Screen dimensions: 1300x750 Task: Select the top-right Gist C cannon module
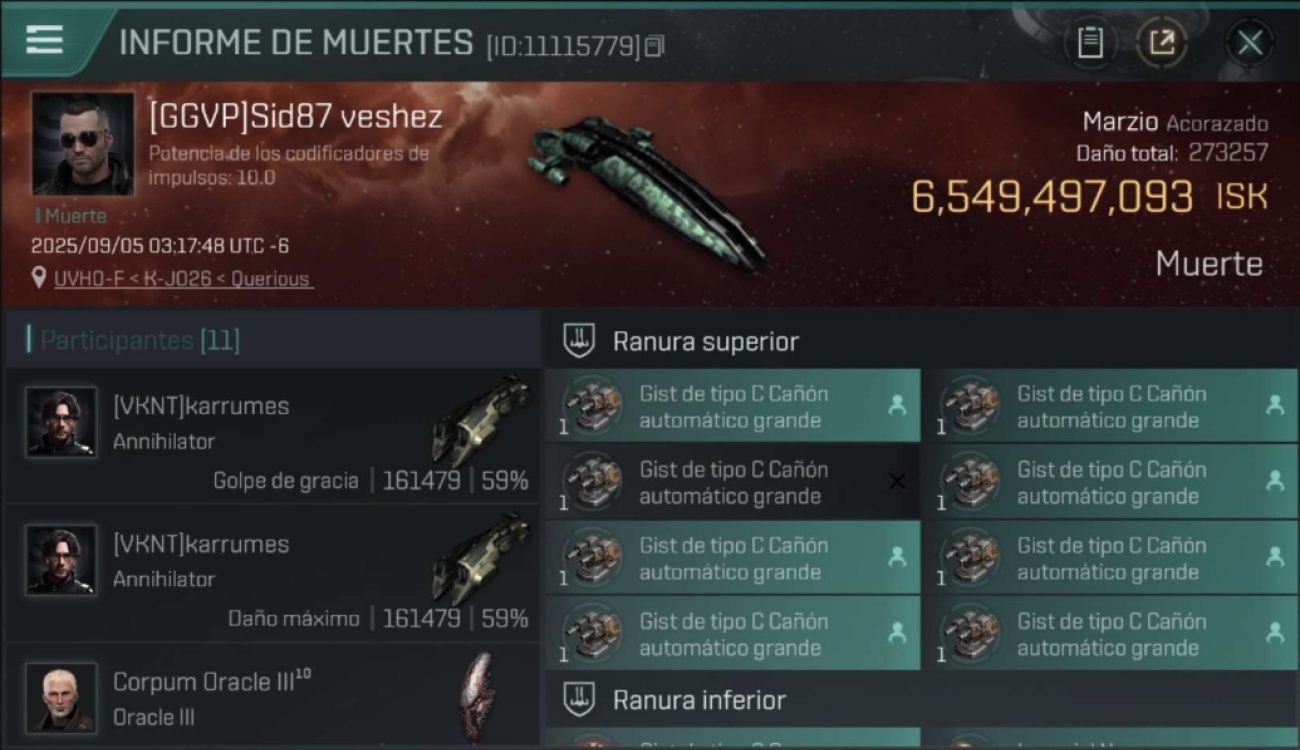(1111, 406)
